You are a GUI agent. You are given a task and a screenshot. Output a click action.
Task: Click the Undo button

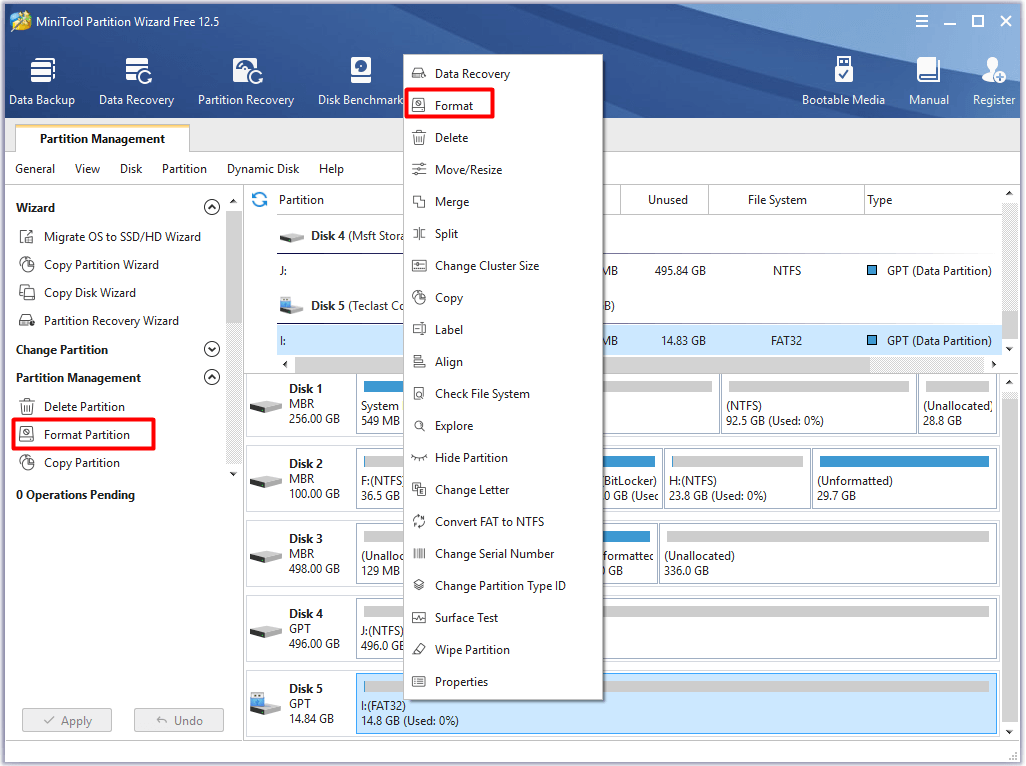pyautogui.click(x=179, y=721)
